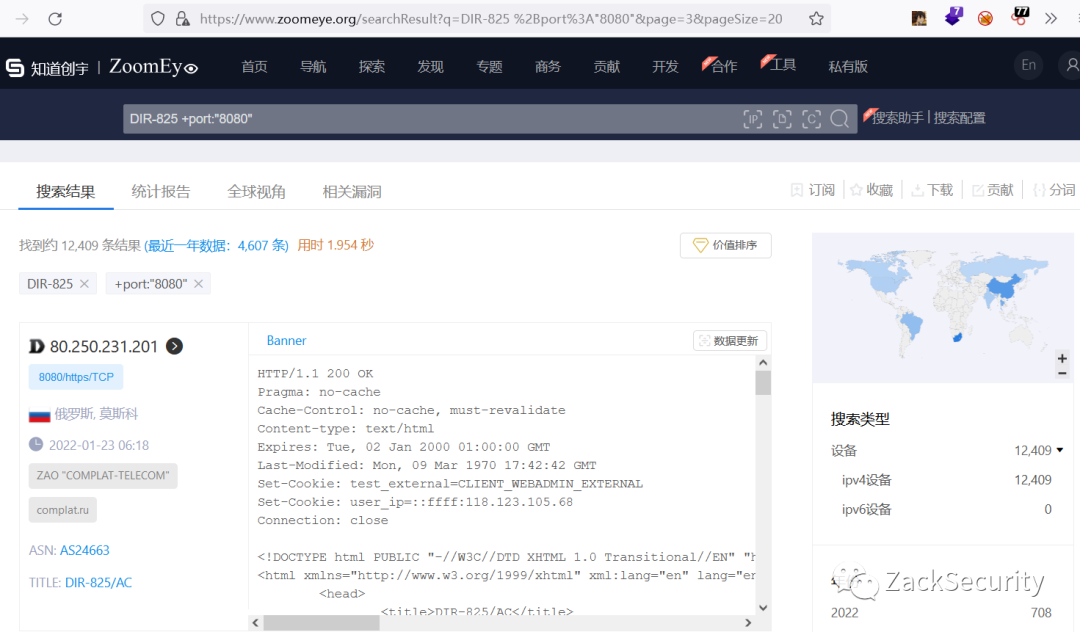Image resolution: width=1080 pixels, height=632 pixels.
Task: Remove the +port:"8080" filter tag
Action: tap(198, 284)
